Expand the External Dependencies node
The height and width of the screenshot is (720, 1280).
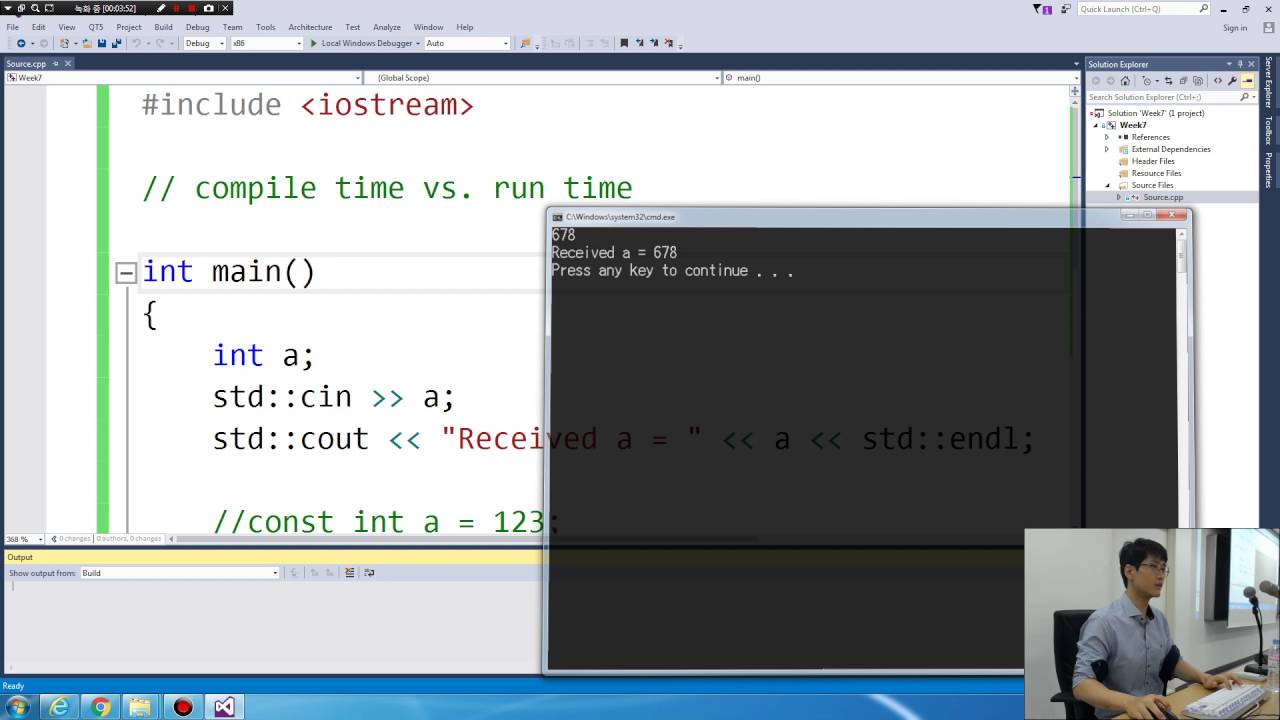pos(1107,149)
